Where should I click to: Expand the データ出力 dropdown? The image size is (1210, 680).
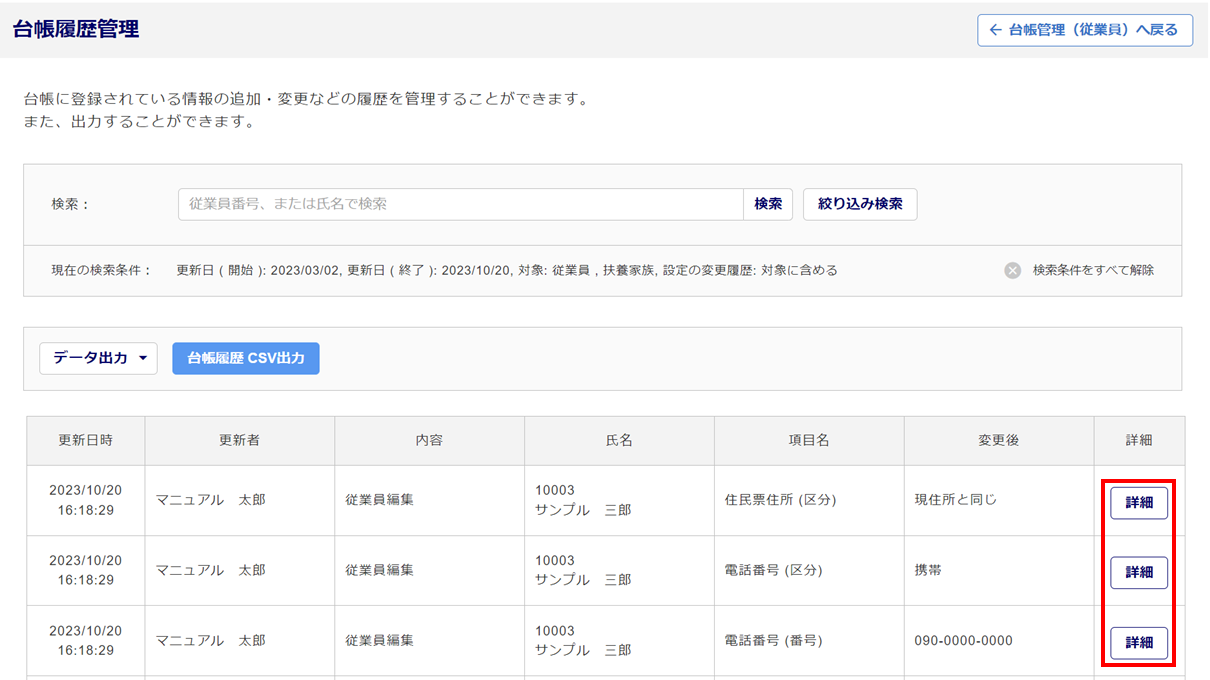click(x=98, y=358)
